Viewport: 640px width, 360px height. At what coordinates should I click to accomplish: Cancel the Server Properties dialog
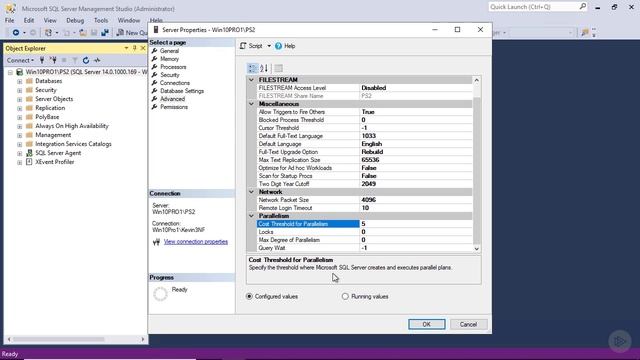pyautogui.click(x=468, y=324)
